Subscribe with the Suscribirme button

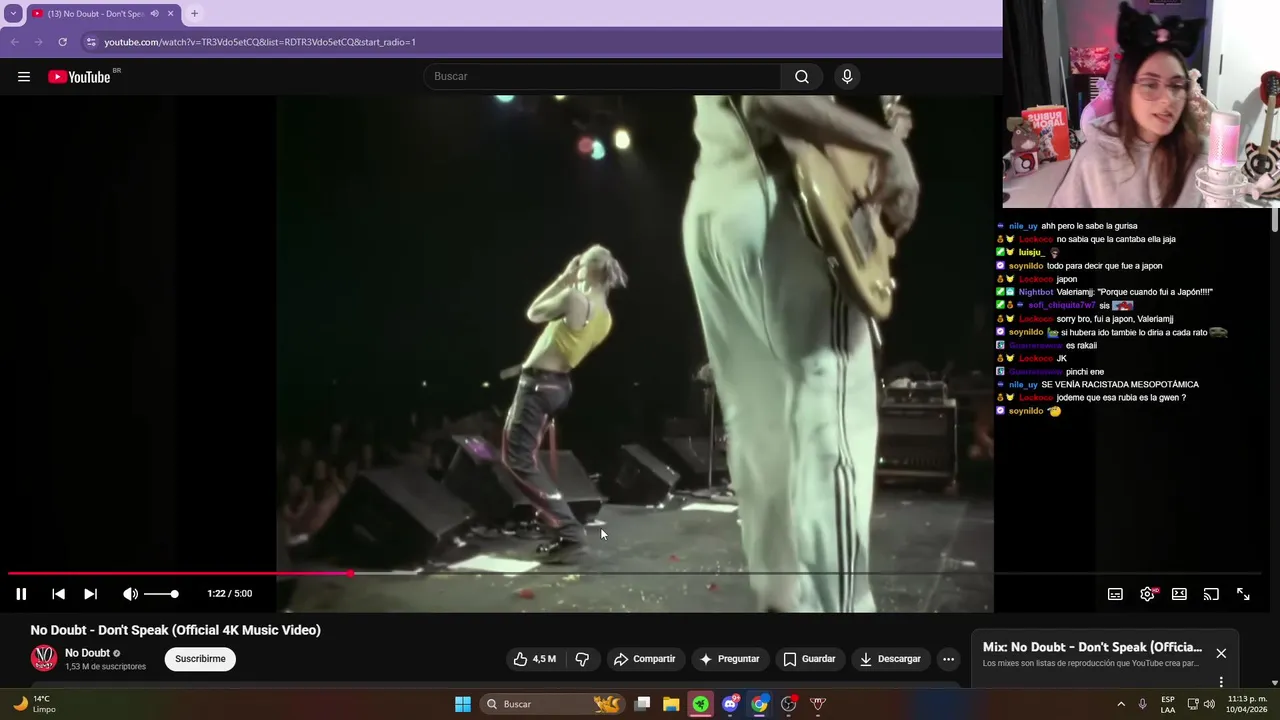(x=200, y=659)
